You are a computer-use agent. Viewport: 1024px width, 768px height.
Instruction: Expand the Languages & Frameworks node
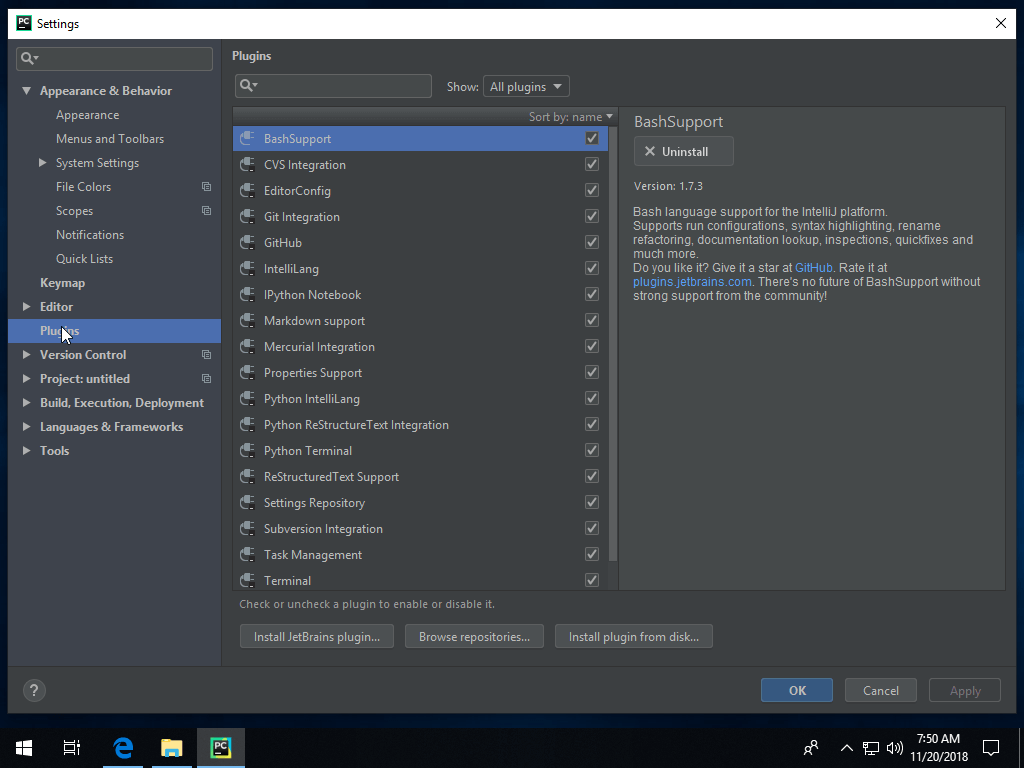[x=26, y=426]
